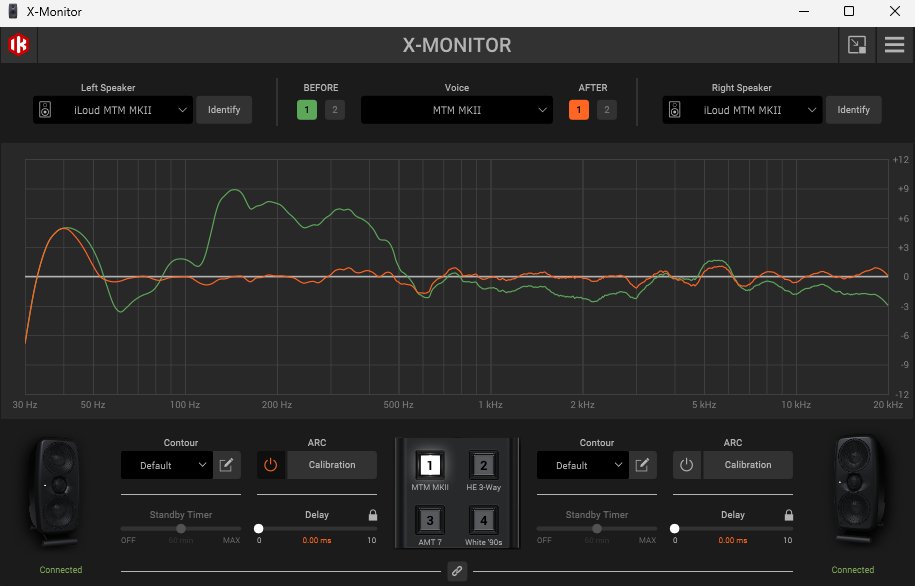
Task: Click left Connected status text
Action: click(x=61, y=570)
